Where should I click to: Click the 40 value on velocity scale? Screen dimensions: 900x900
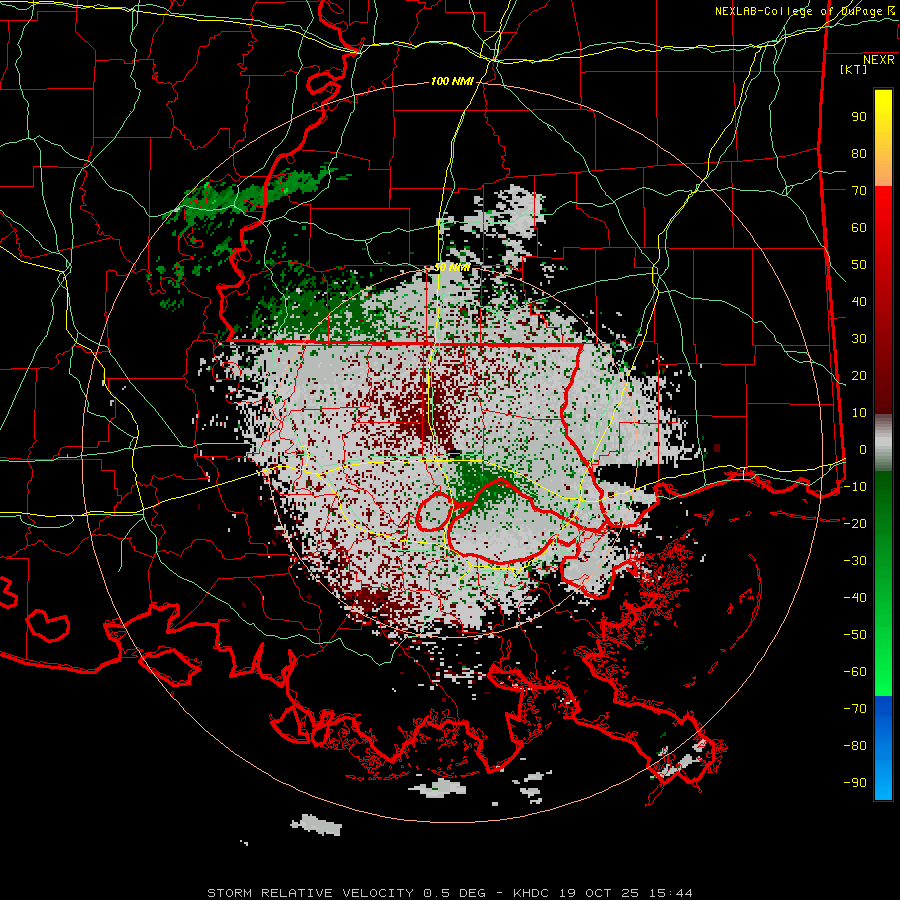859,302
